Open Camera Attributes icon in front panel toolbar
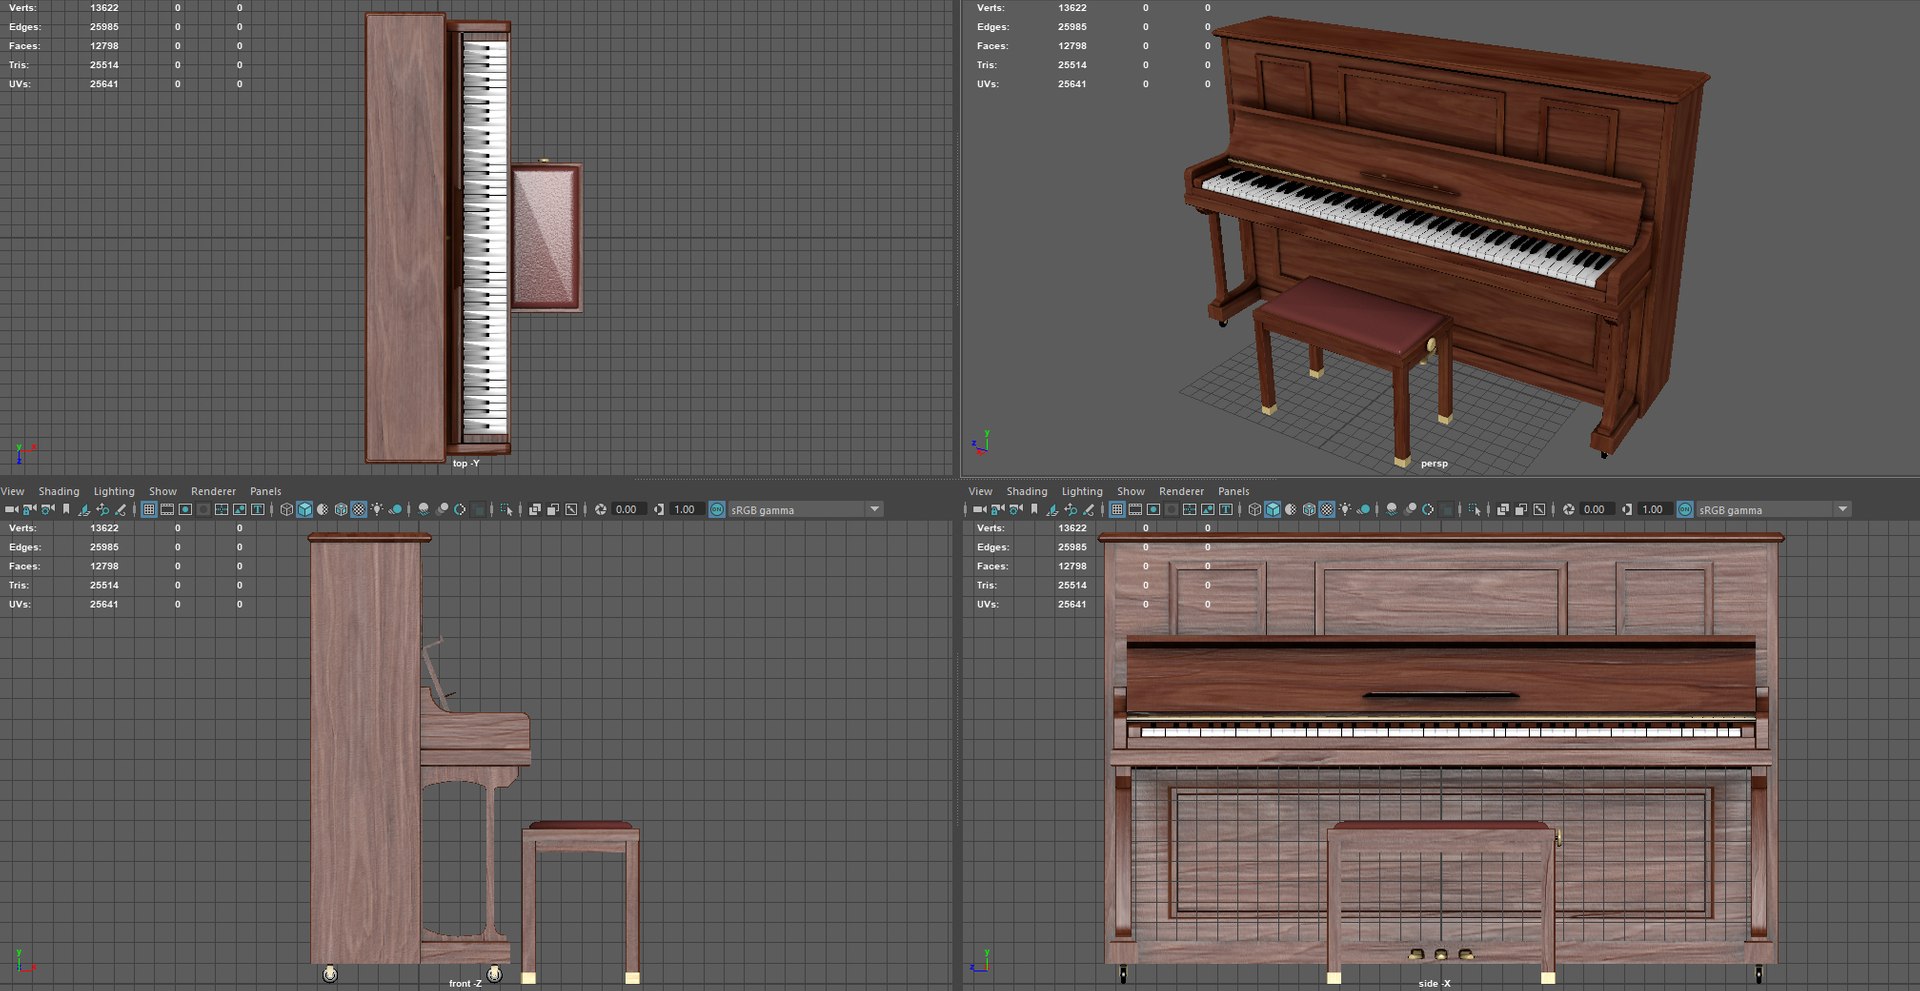The height and width of the screenshot is (991, 1920). (47, 509)
